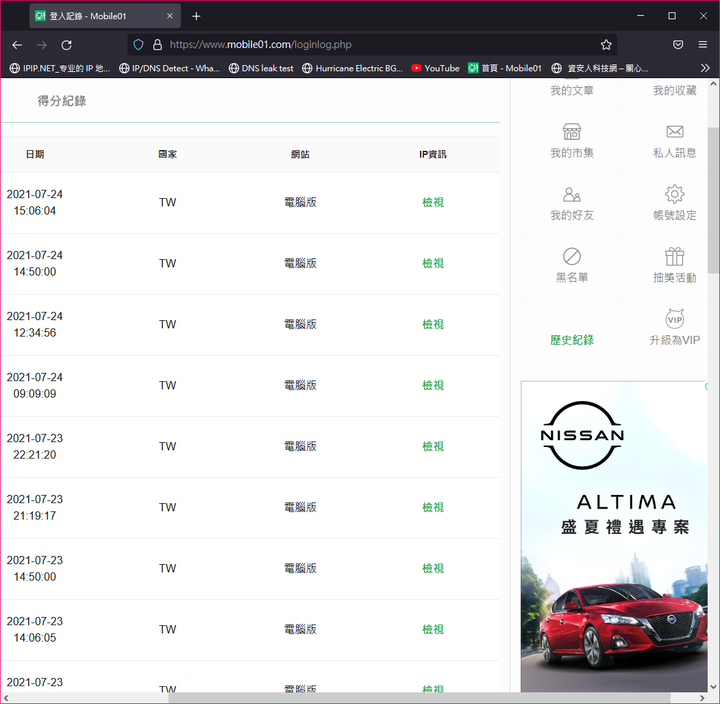Click the IP資訊 column header
720x704 pixels.
[433, 154]
